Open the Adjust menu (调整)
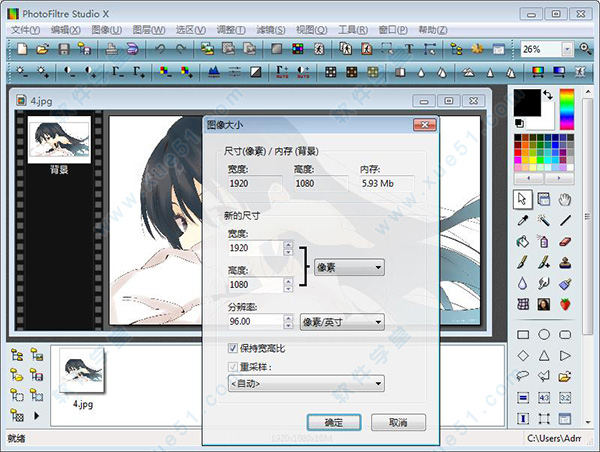The height and width of the screenshot is (452, 600). (231, 30)
